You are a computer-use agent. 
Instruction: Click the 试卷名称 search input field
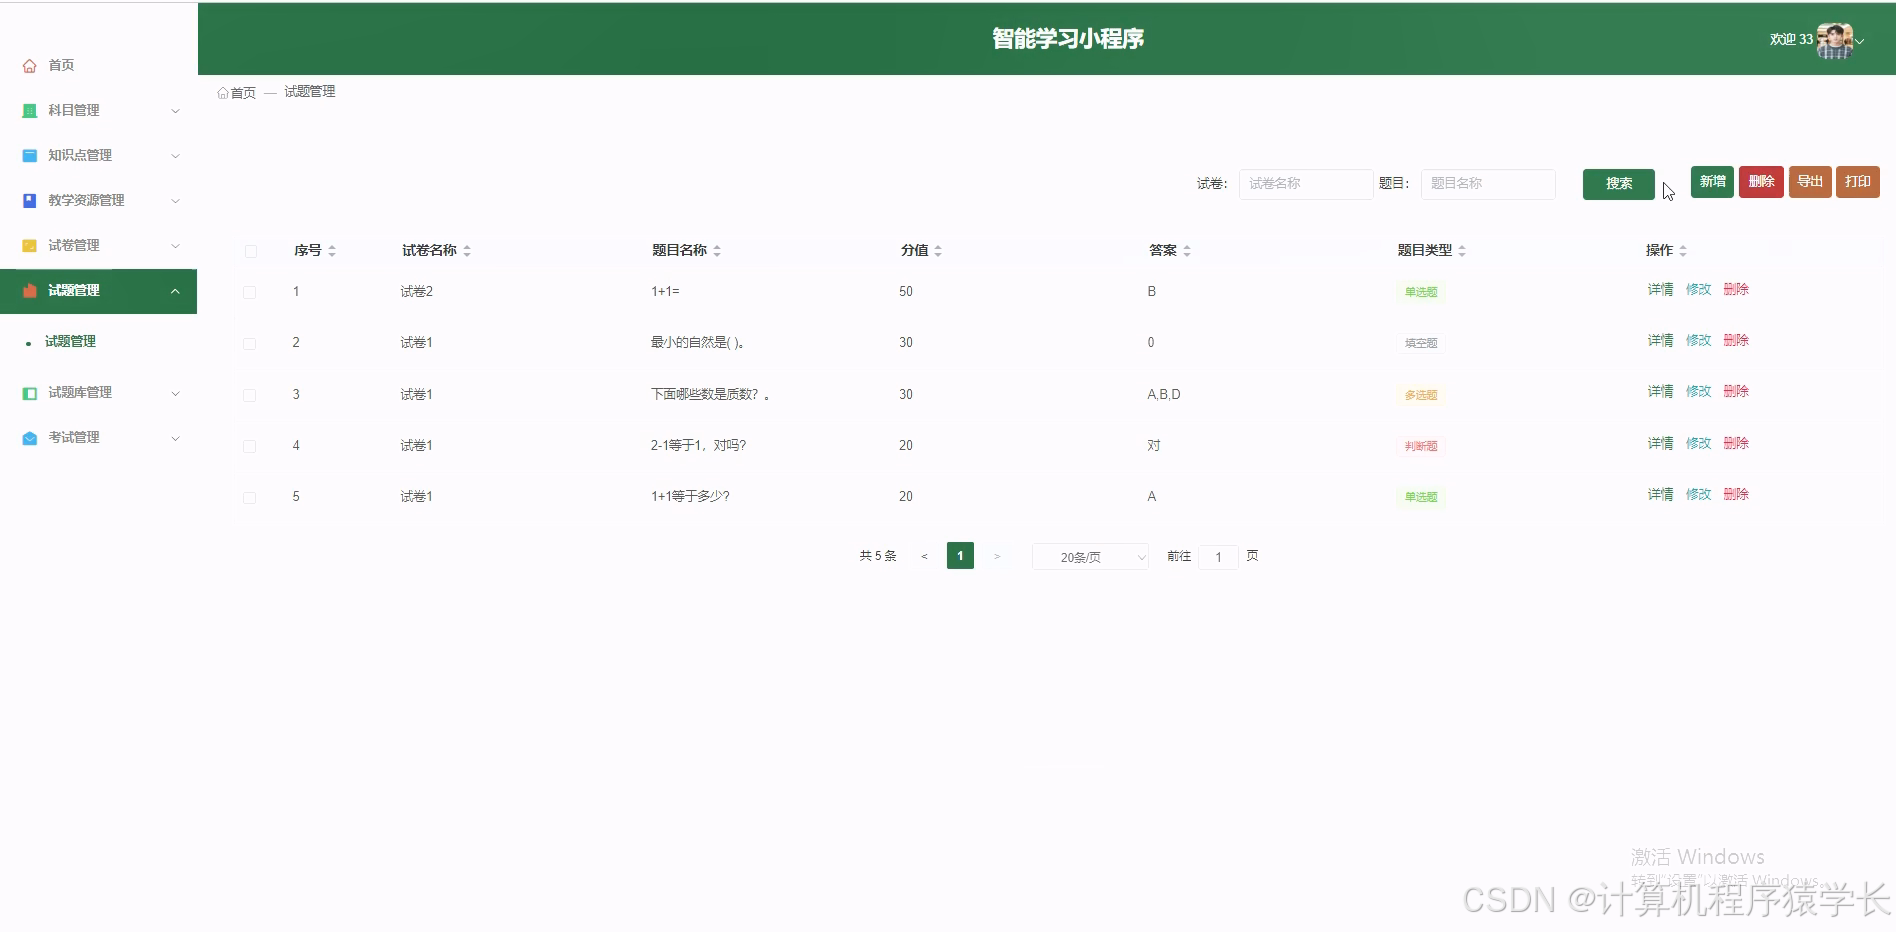click(1304, 184)
